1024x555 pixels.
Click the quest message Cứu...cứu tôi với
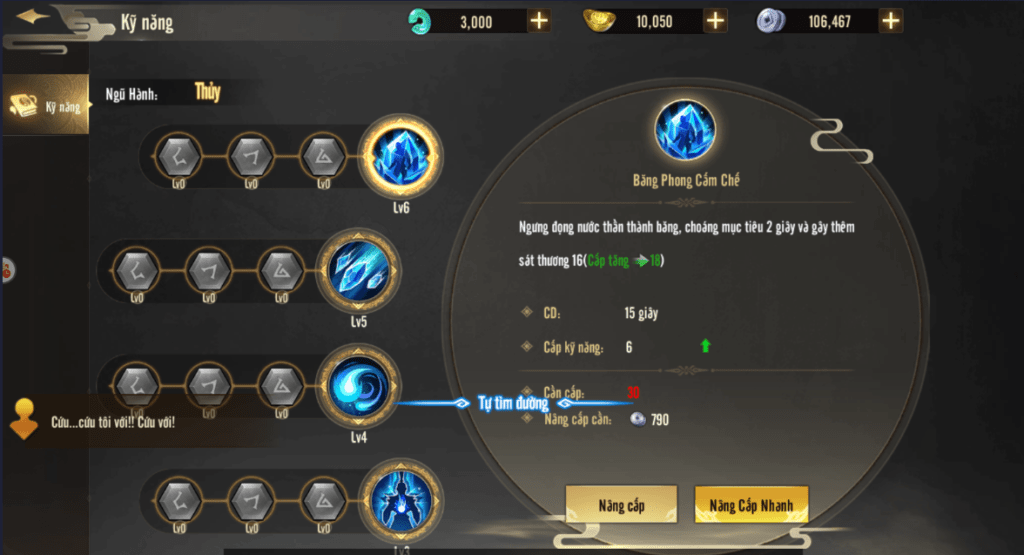[x=113, y=422]
